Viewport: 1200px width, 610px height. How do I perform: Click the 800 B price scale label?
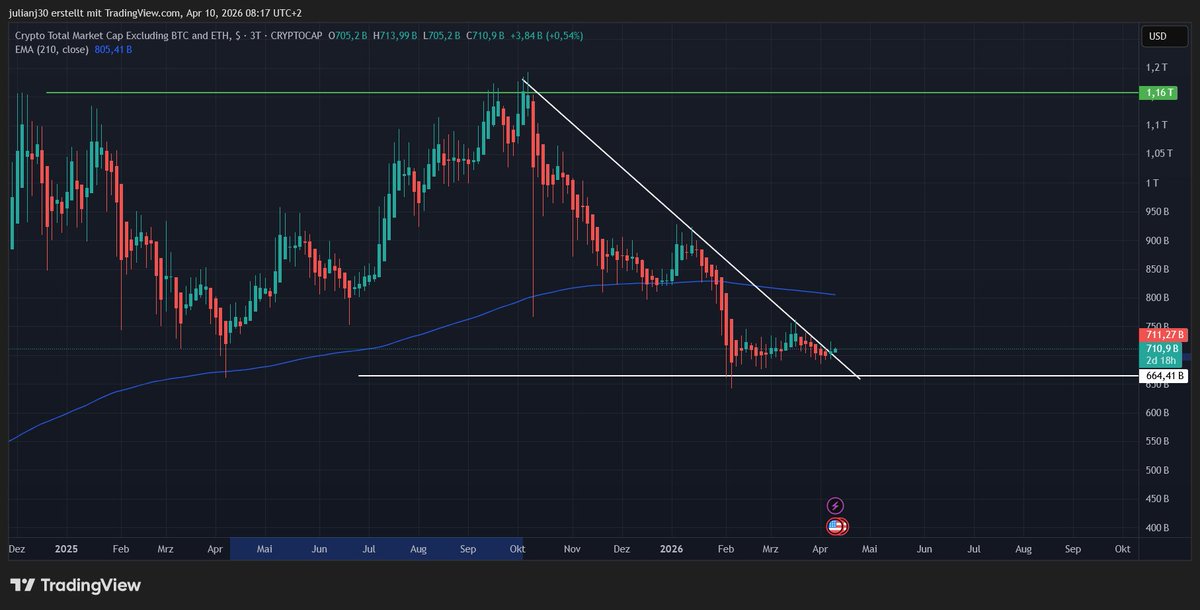point(1158,298)
